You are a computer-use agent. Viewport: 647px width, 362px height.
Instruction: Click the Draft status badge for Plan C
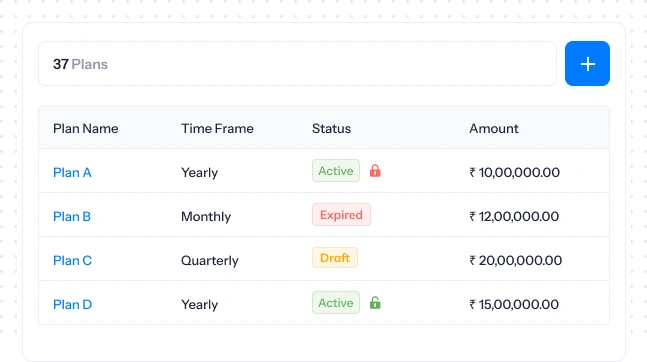[335, 258]
